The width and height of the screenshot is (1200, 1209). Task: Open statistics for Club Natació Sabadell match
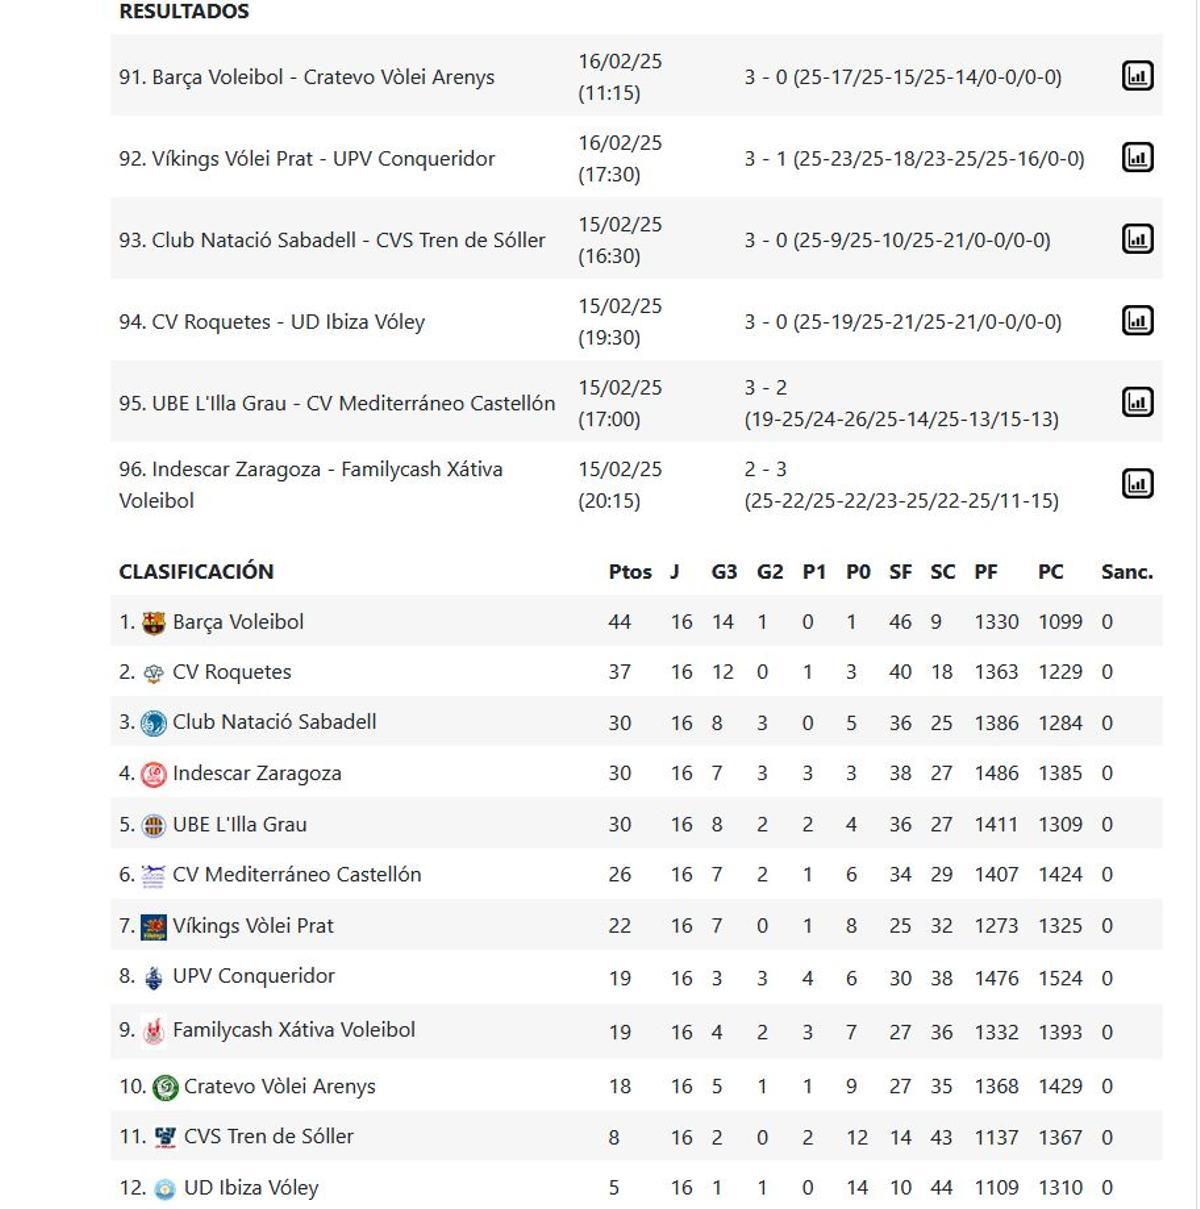coord(1138,239)
